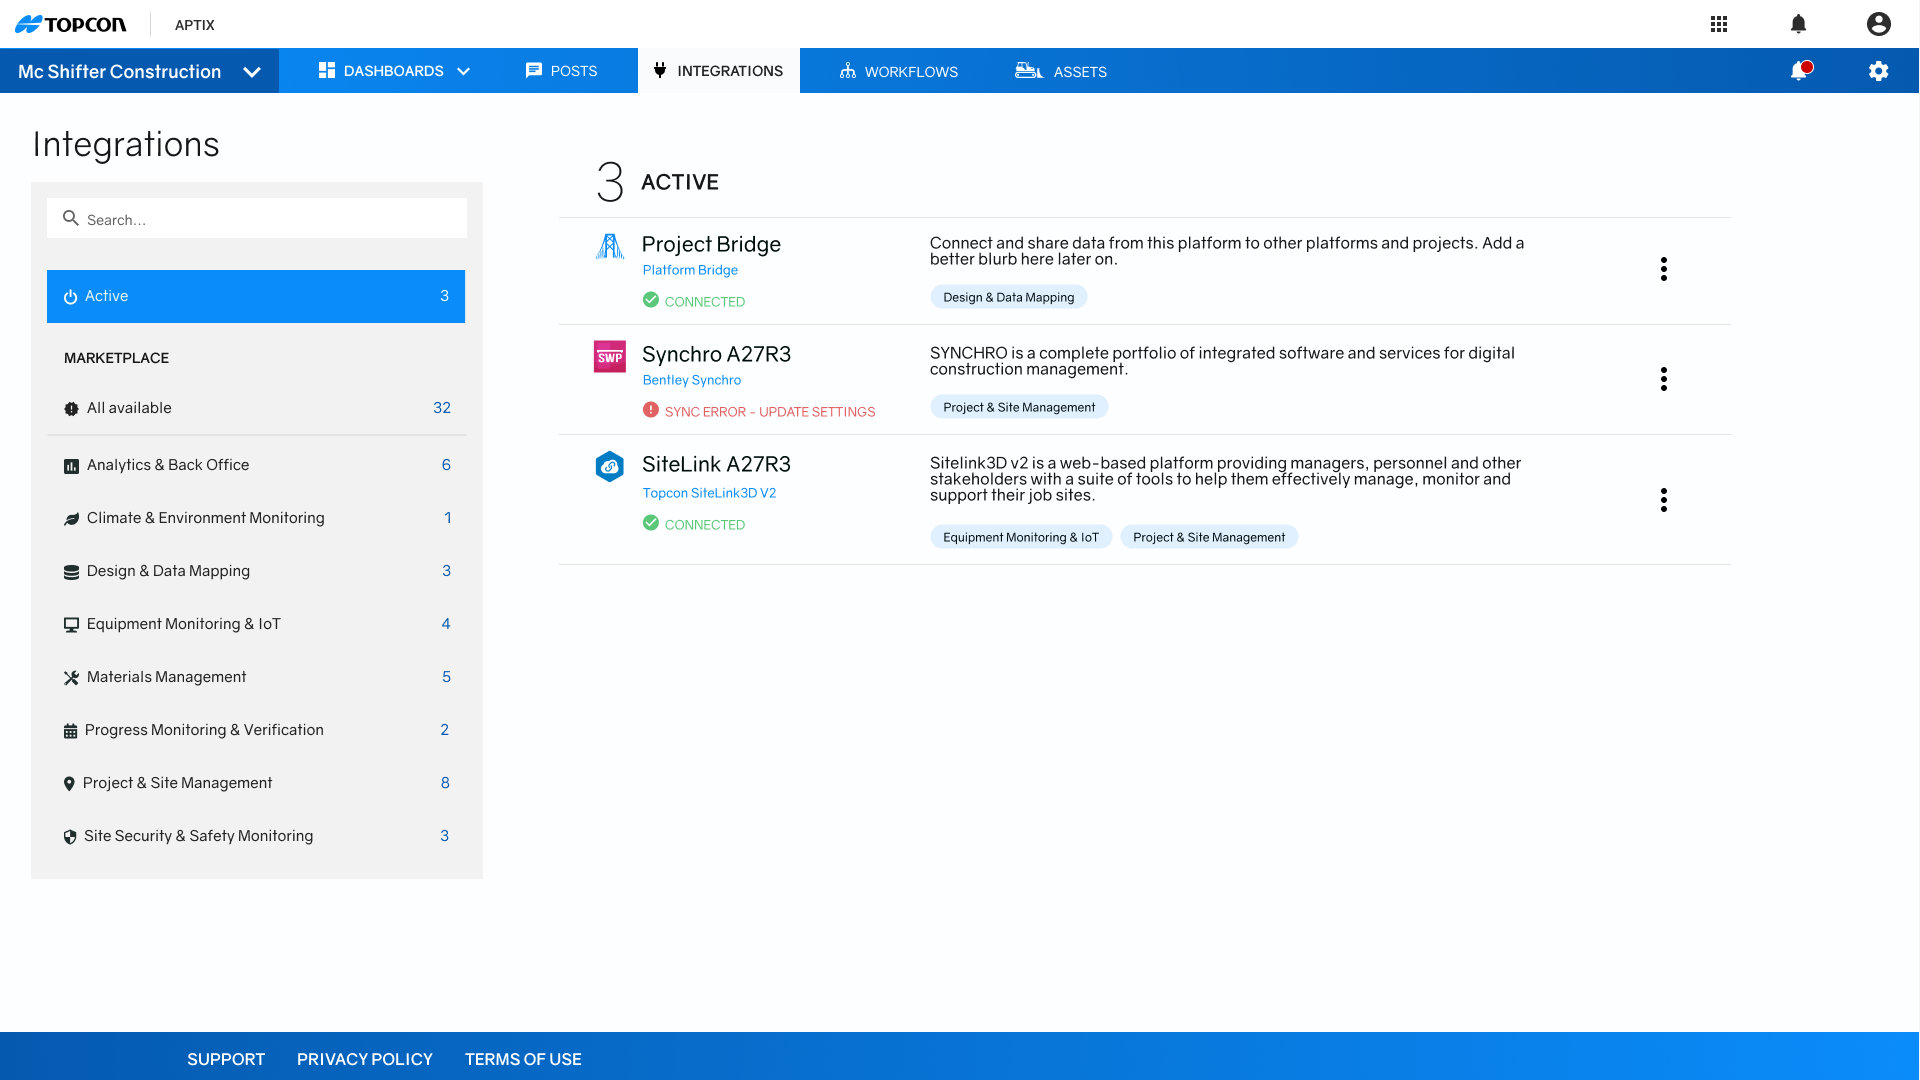Click into the Search integrations field
This screenshot has width=1920, height=1080.
pos(257,218)
